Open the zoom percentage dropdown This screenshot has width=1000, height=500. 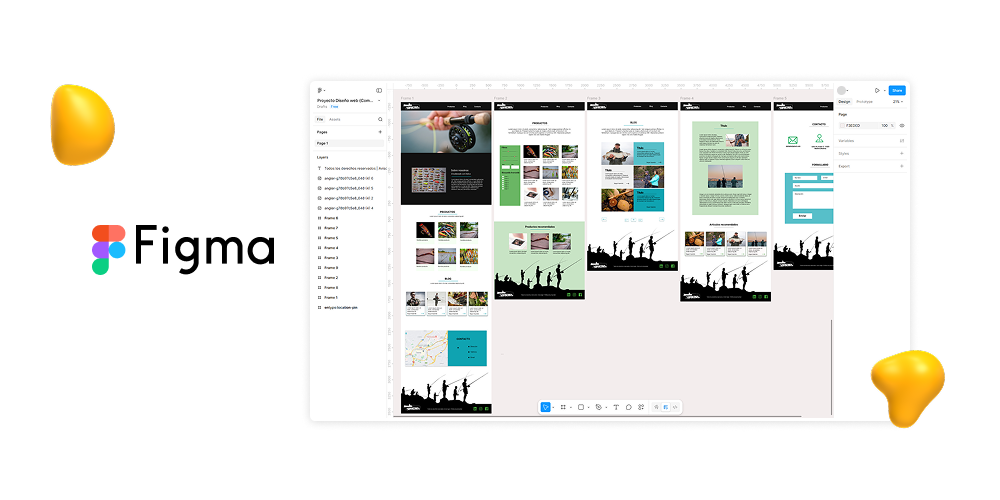tap(897, 101)
